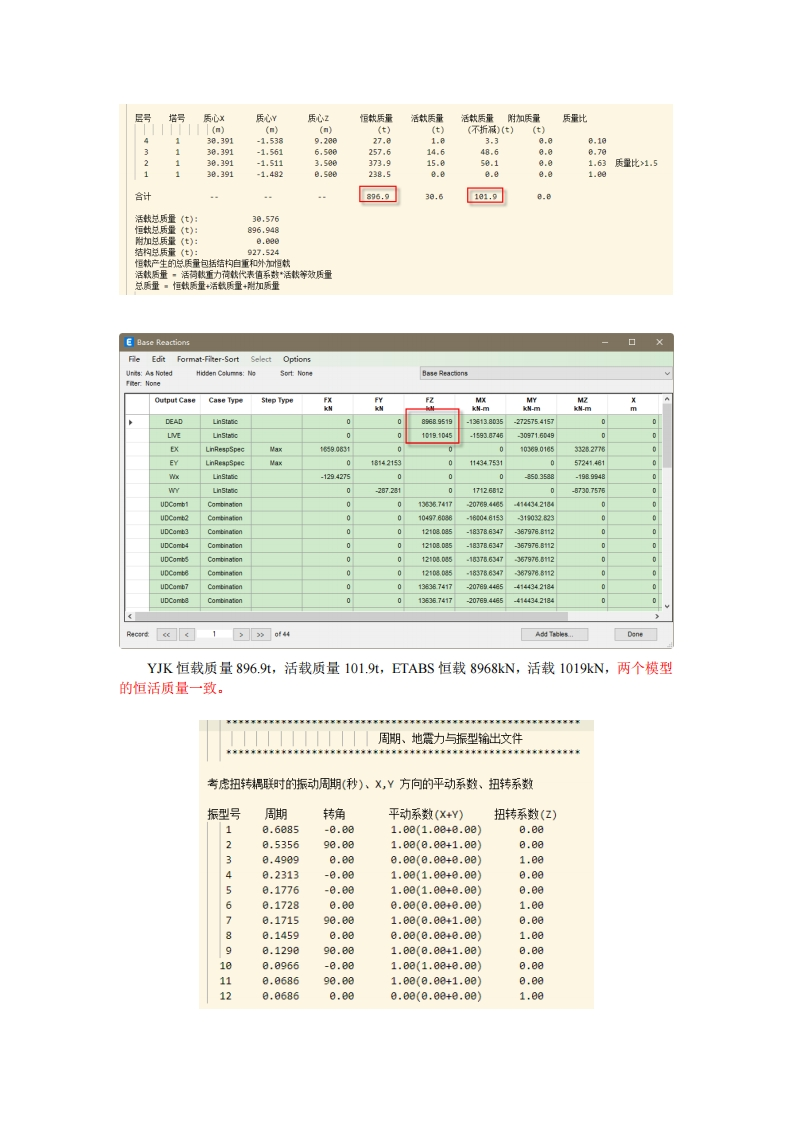This screenshot has height=1122, width=793.
Task: Click the FY kN column header
Action: click(x=379, y=404)
